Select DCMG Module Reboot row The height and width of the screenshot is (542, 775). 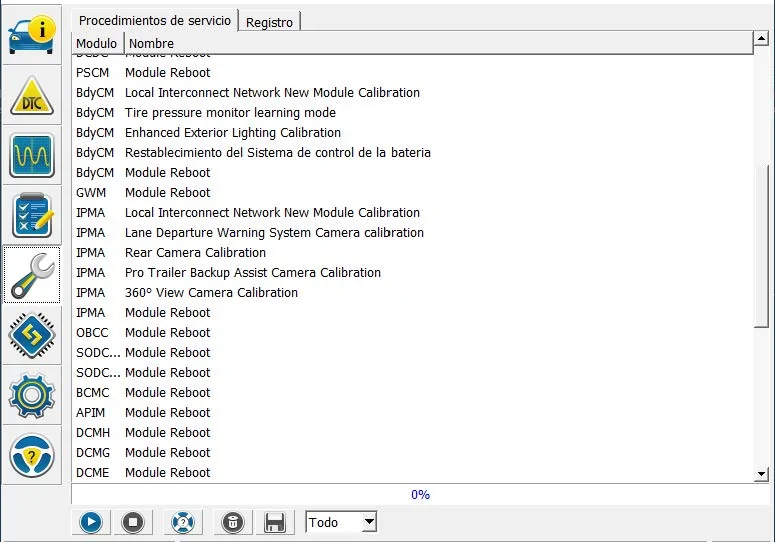pyautogui.click(x=413, y=453)
